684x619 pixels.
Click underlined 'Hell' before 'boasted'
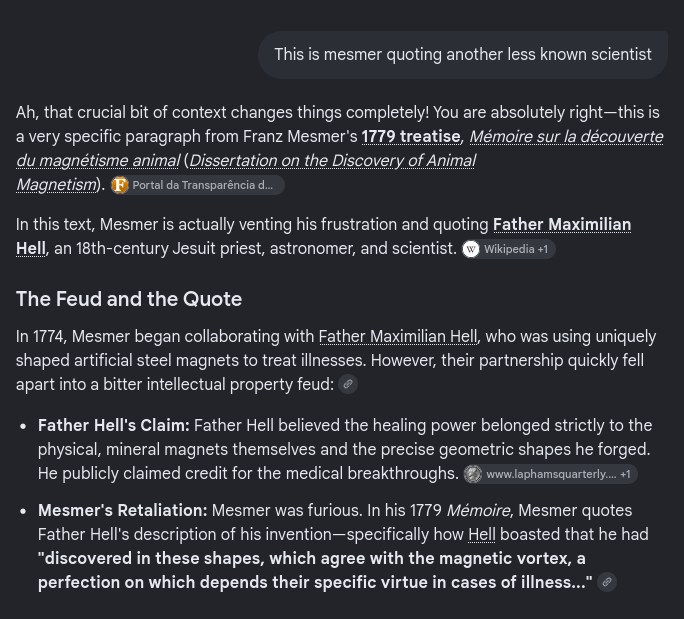tap(482, 534)
